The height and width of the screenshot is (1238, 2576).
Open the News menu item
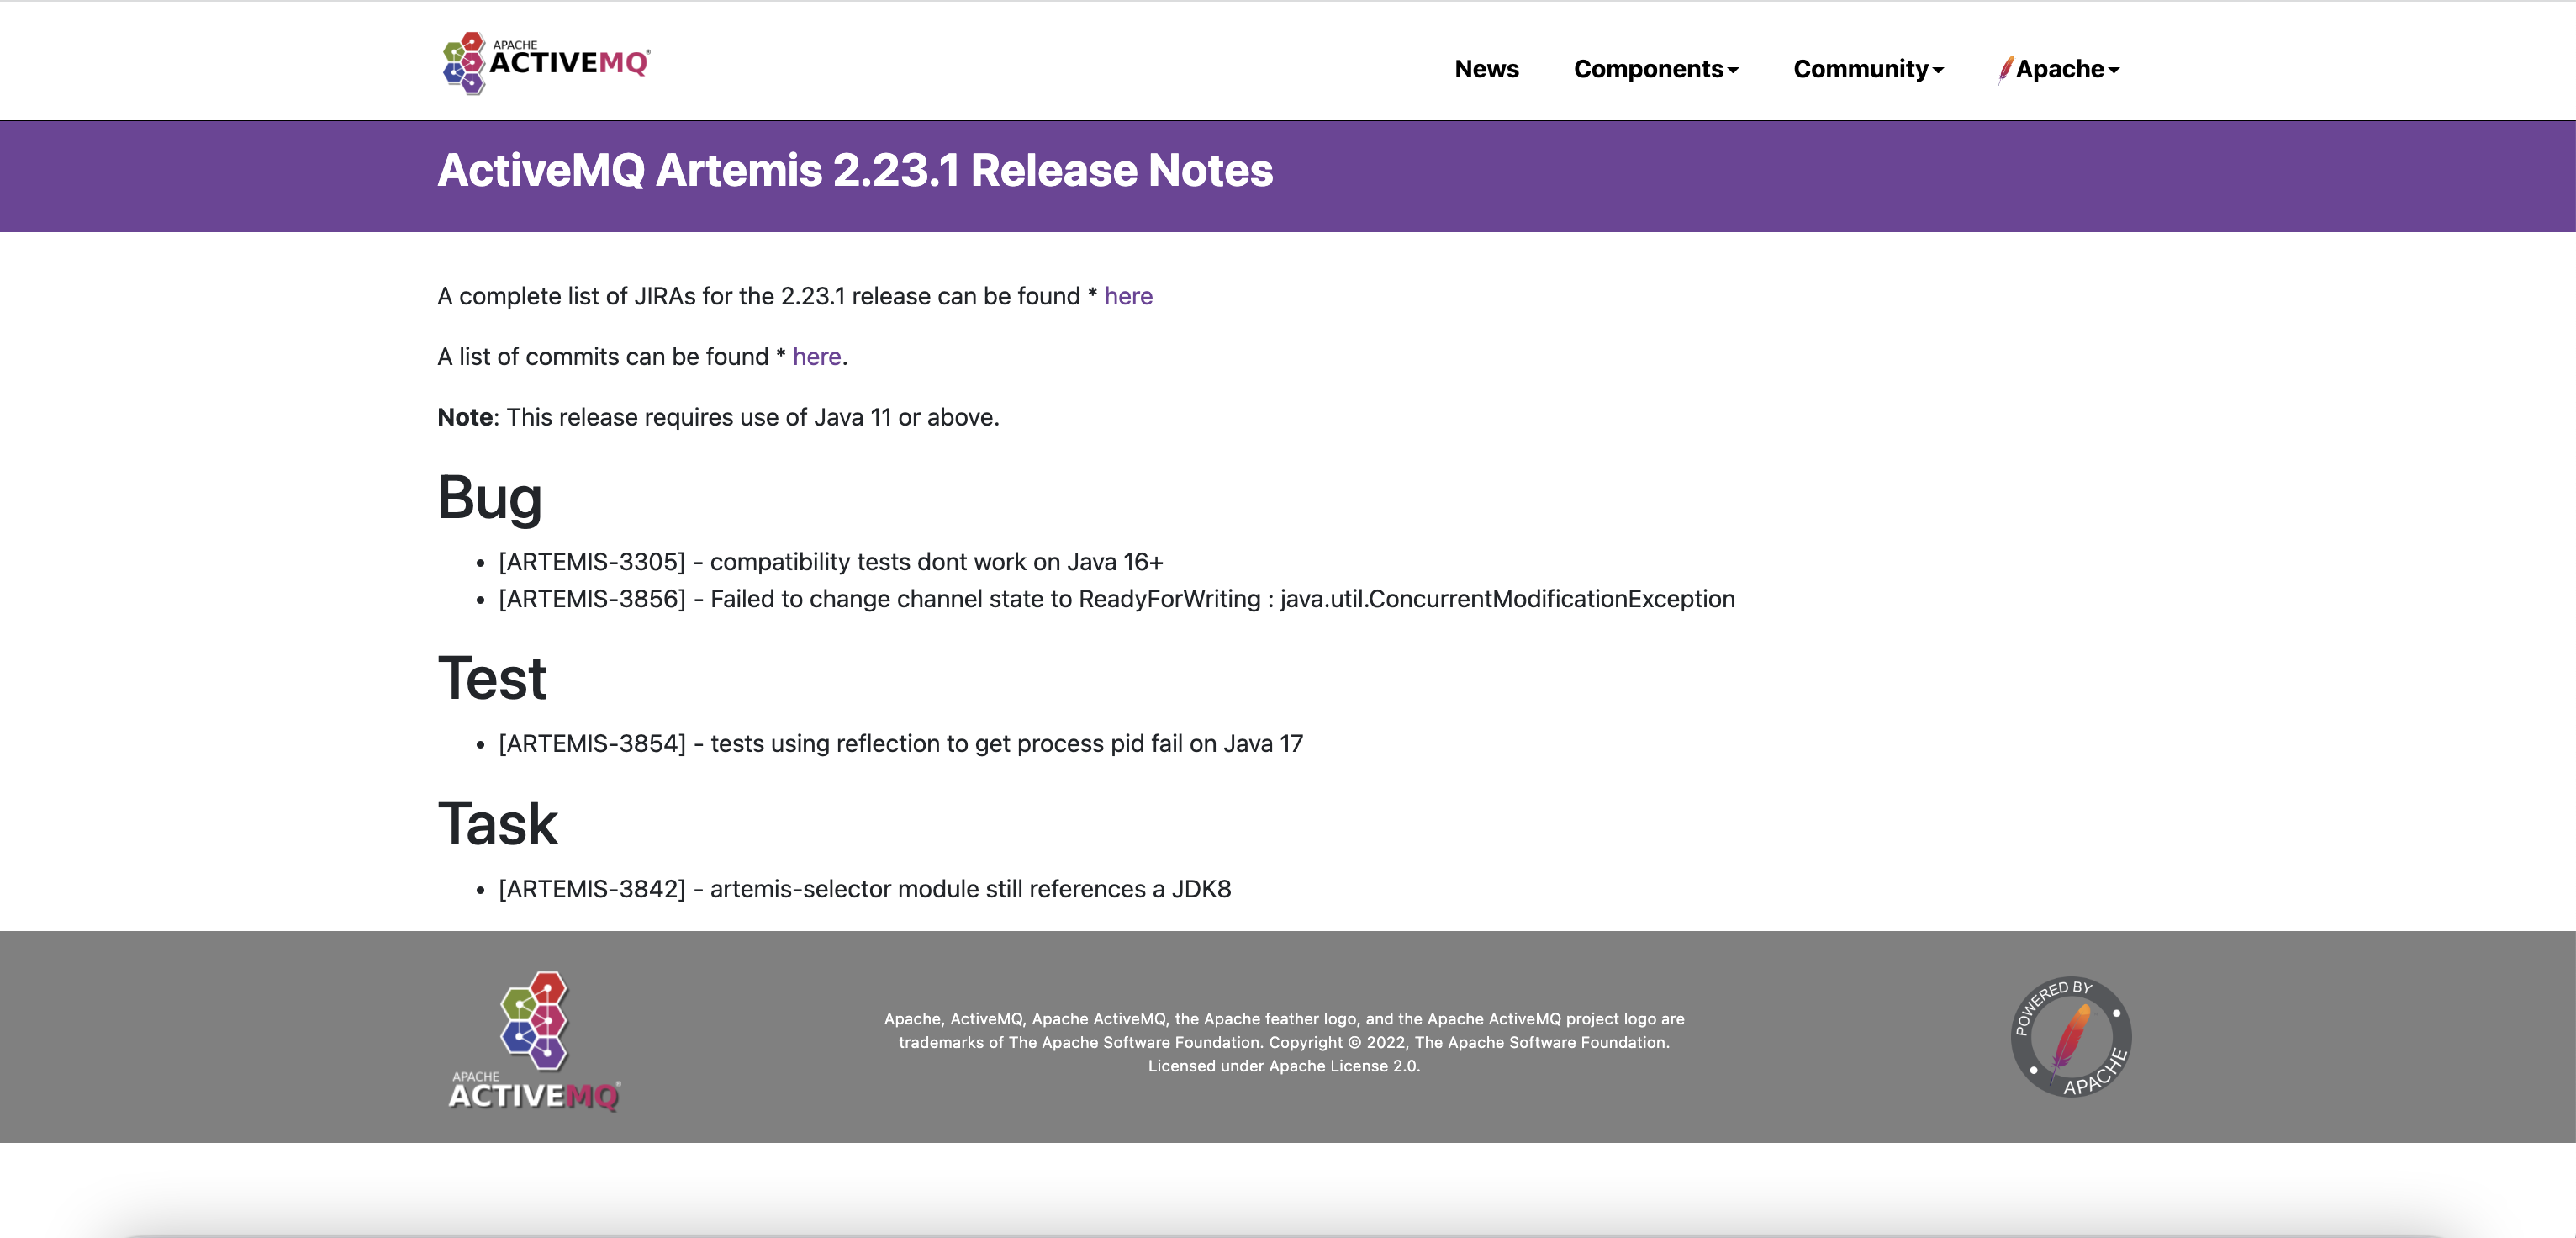1486,69
